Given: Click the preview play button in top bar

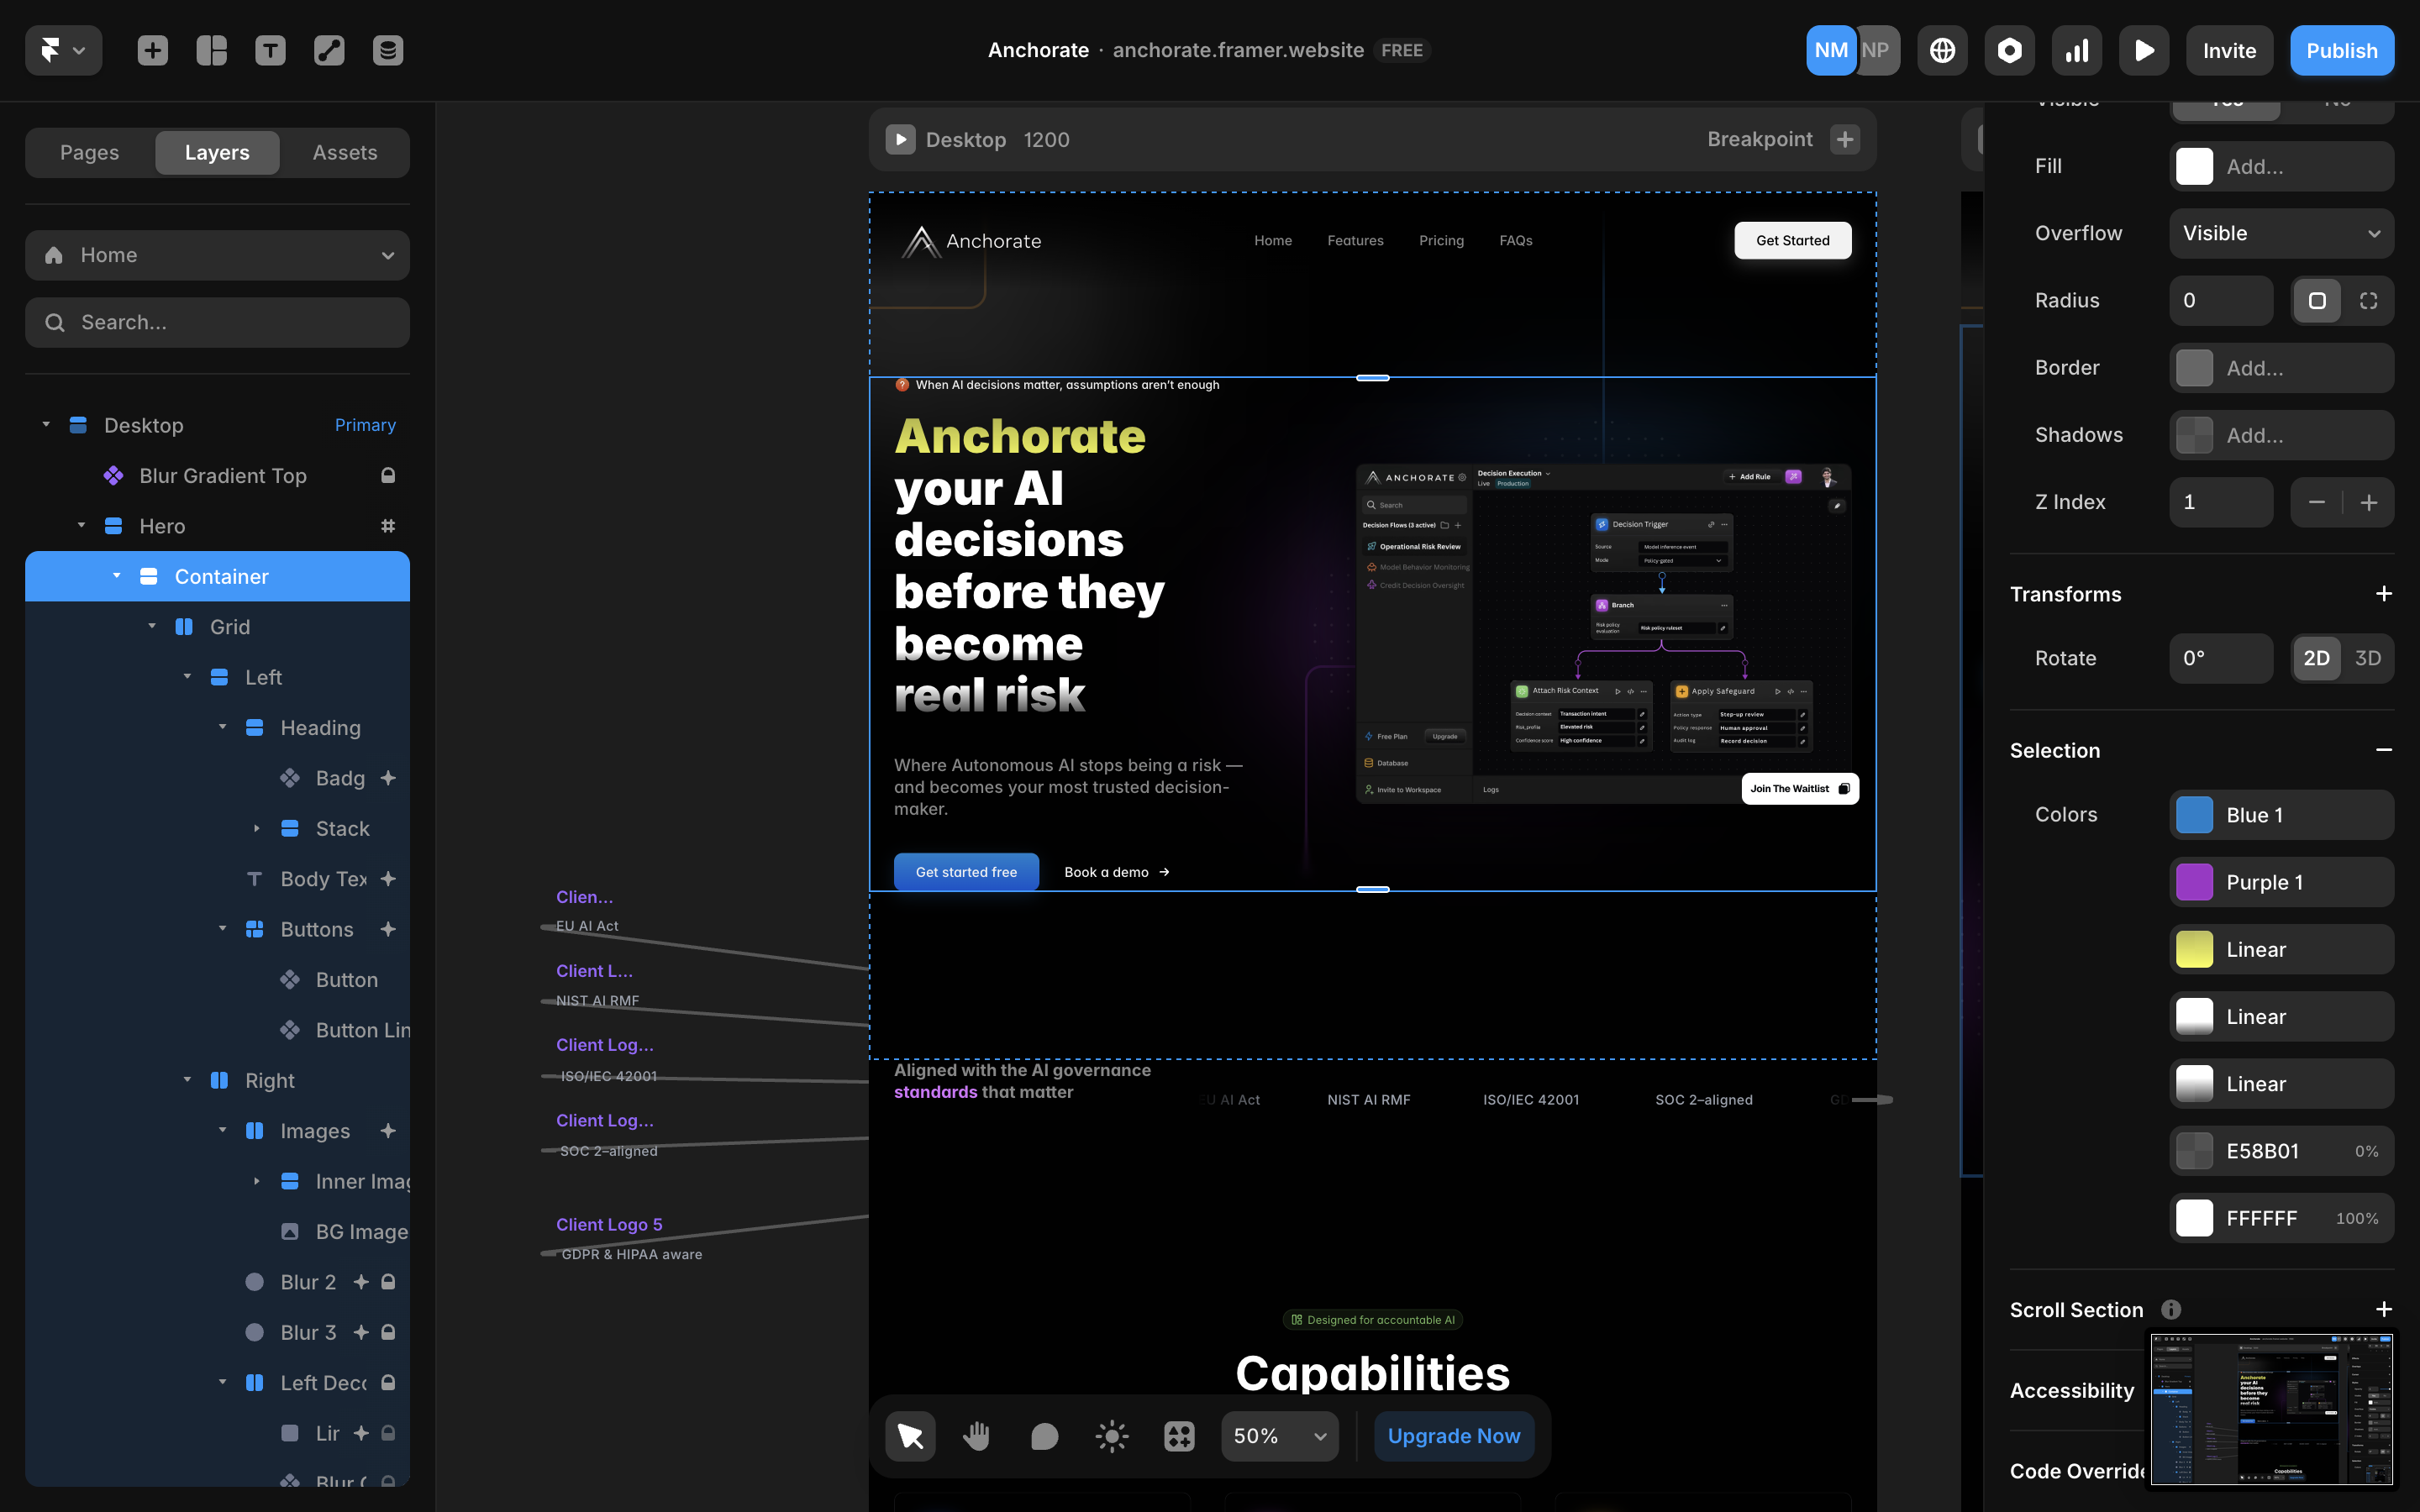Looking at the screenshot, I should [x=2143, y=50].
